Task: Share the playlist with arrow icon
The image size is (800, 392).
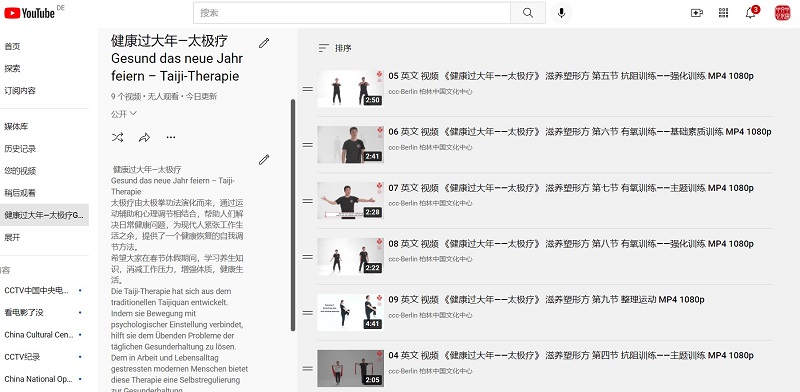Action: coord(144,137)
